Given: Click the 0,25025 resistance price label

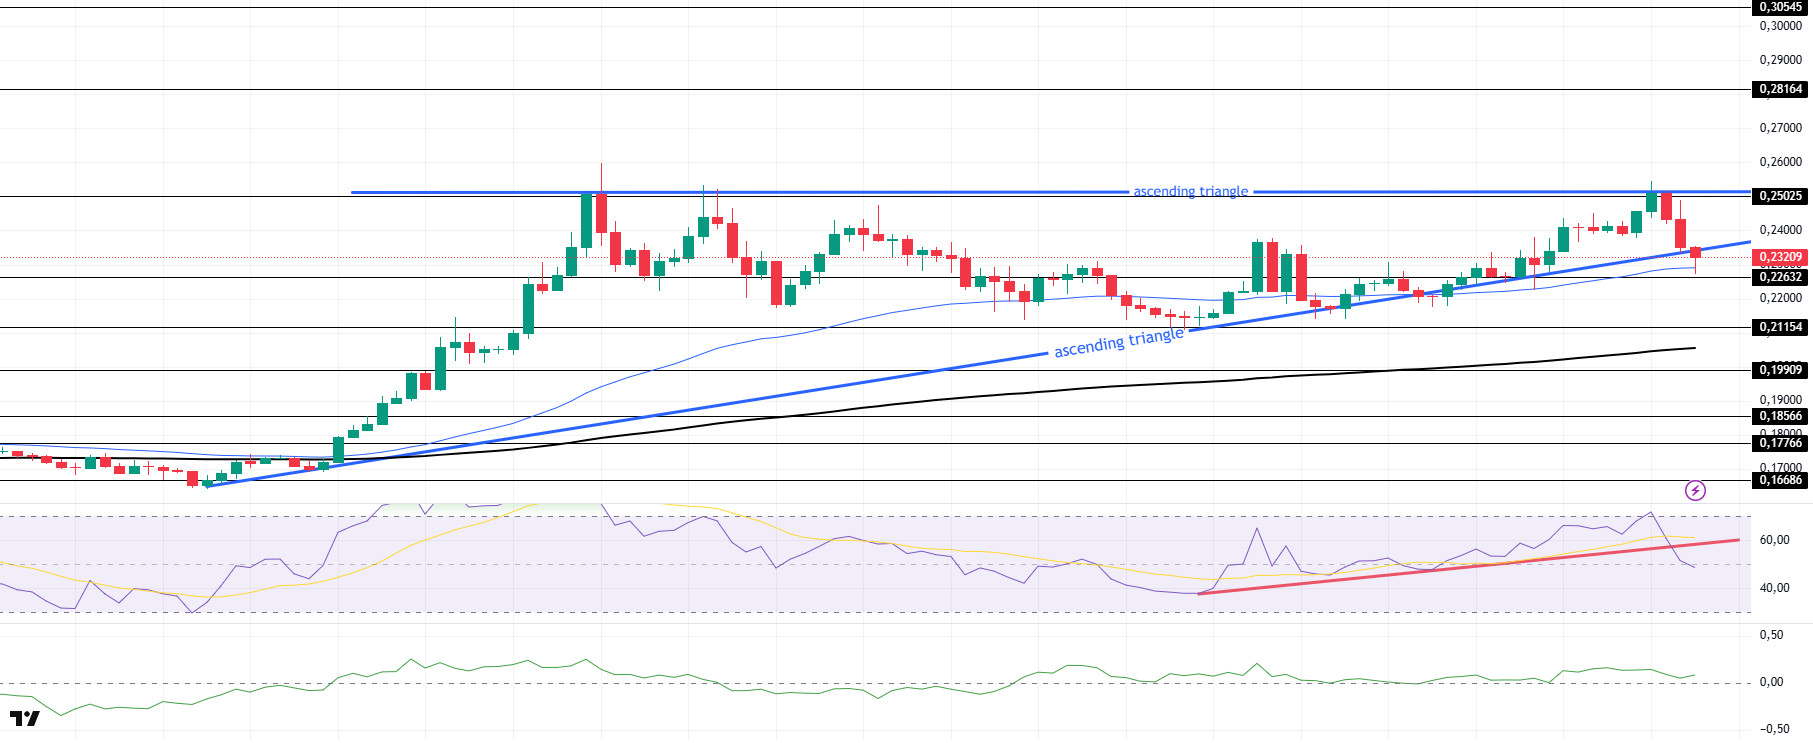Looking at the screenshot, I should [x=1781, y=196].
